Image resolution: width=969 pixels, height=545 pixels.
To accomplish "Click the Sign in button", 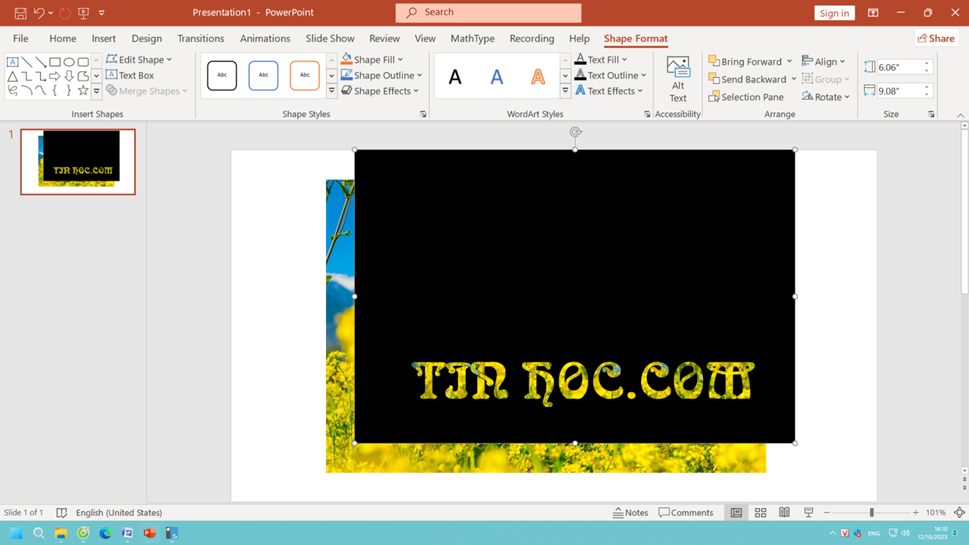I will pos(833,13).
